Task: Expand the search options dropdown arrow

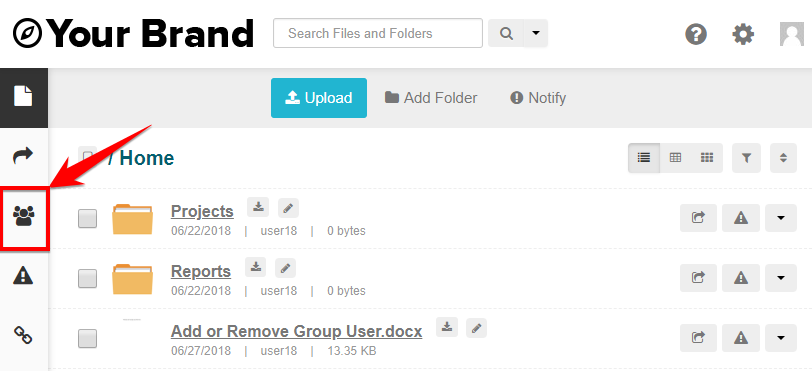Action: (x=536, y=33)
